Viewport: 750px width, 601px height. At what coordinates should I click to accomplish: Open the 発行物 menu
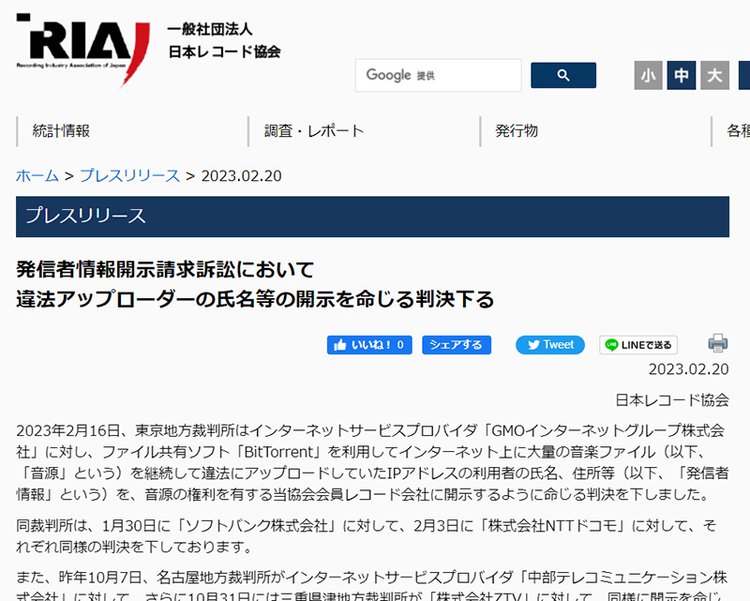(x=517, y=131)
